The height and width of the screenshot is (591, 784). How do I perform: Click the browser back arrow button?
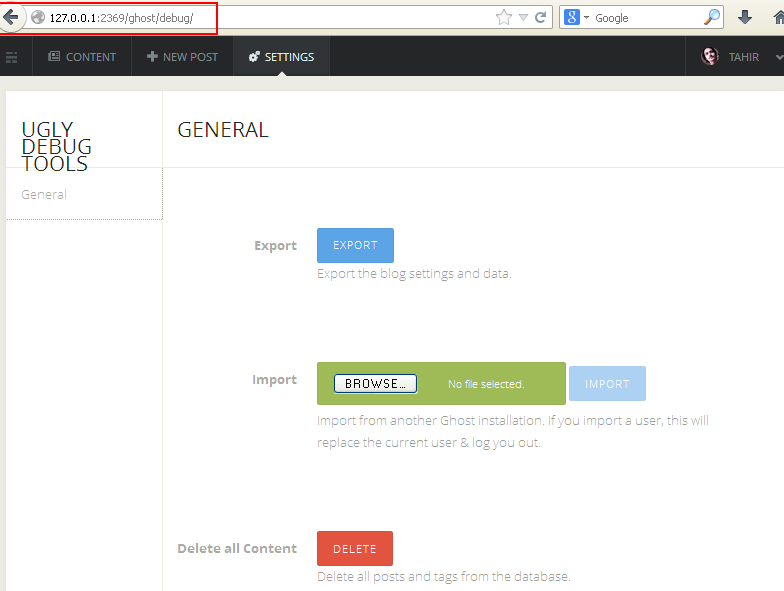point(11,17)
